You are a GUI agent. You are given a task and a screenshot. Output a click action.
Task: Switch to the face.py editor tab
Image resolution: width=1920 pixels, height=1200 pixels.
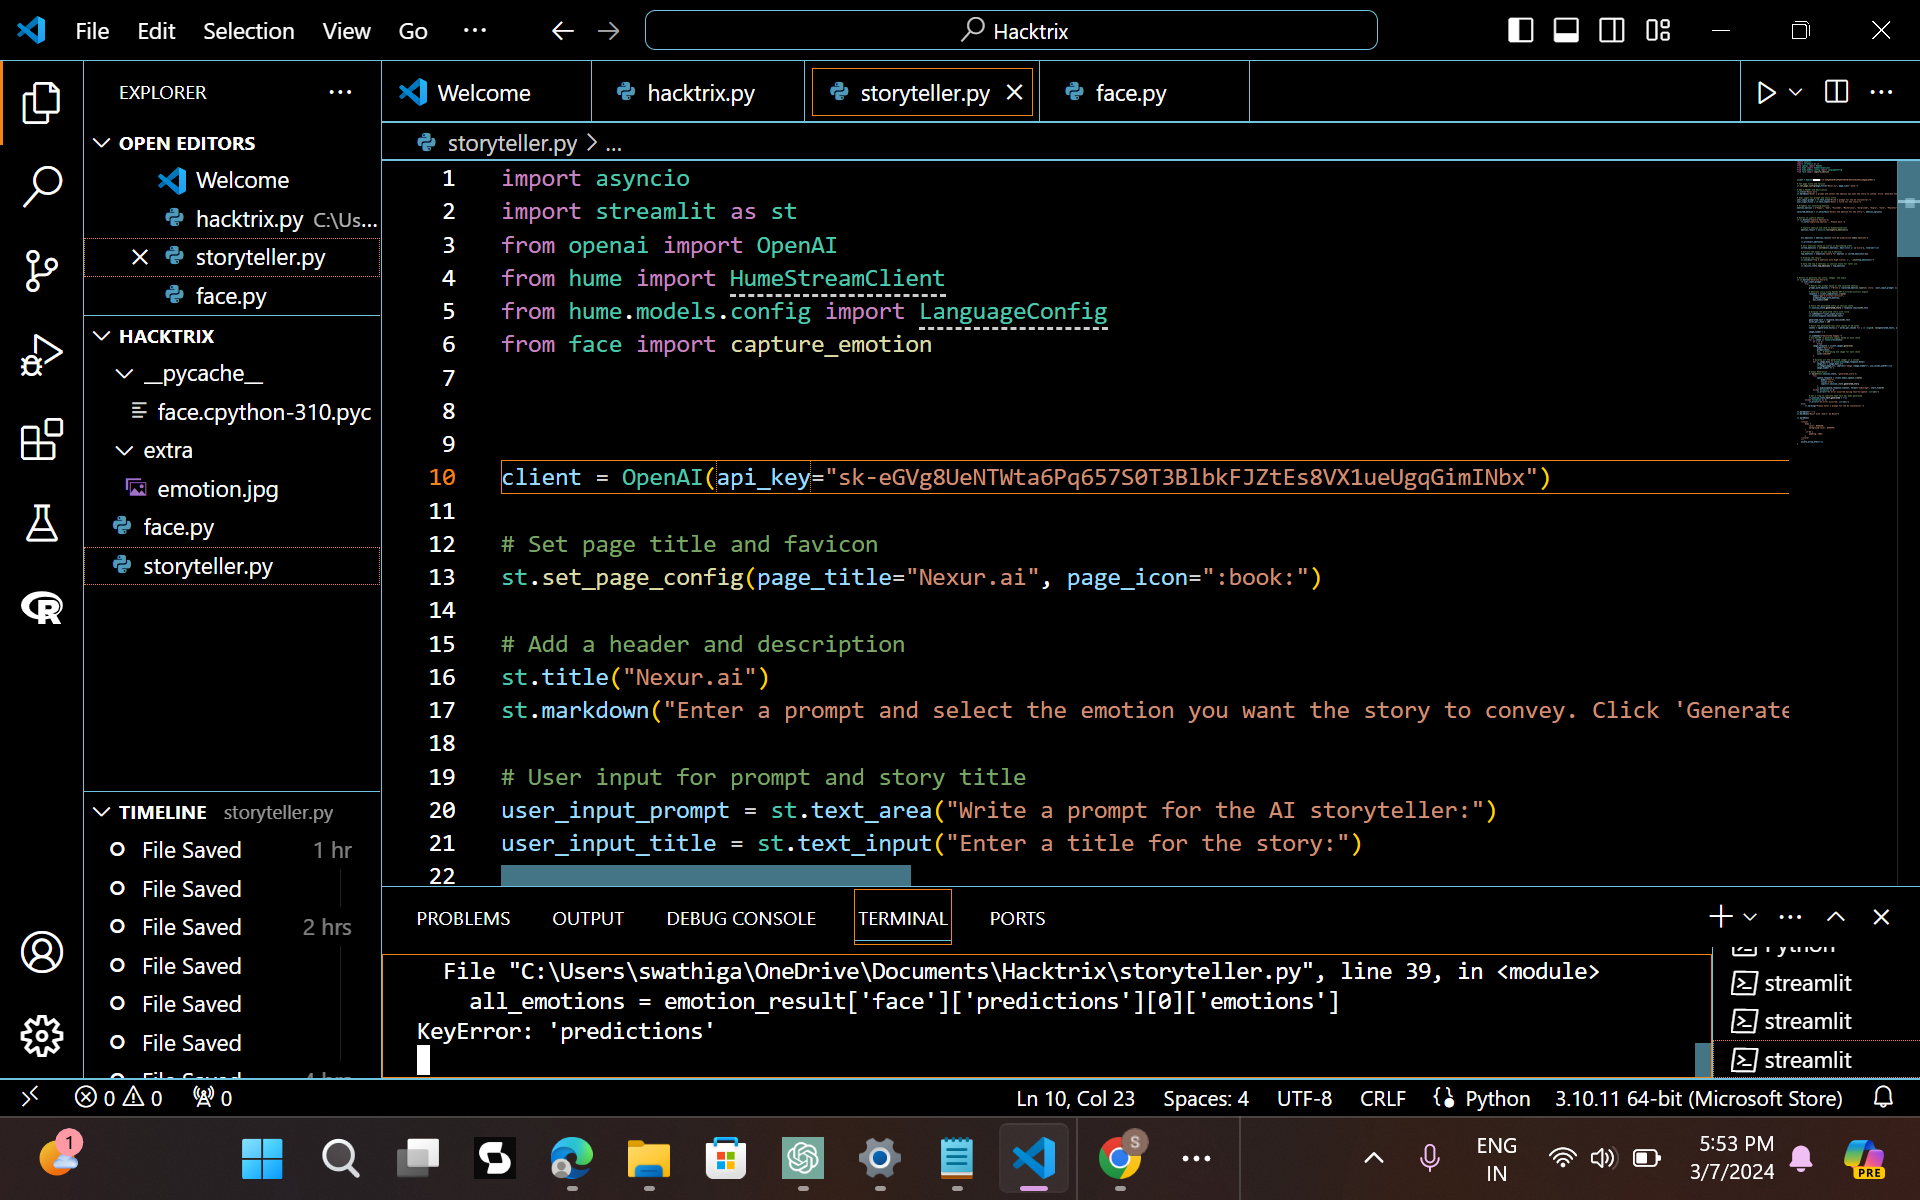click(x=1129, y=92)
